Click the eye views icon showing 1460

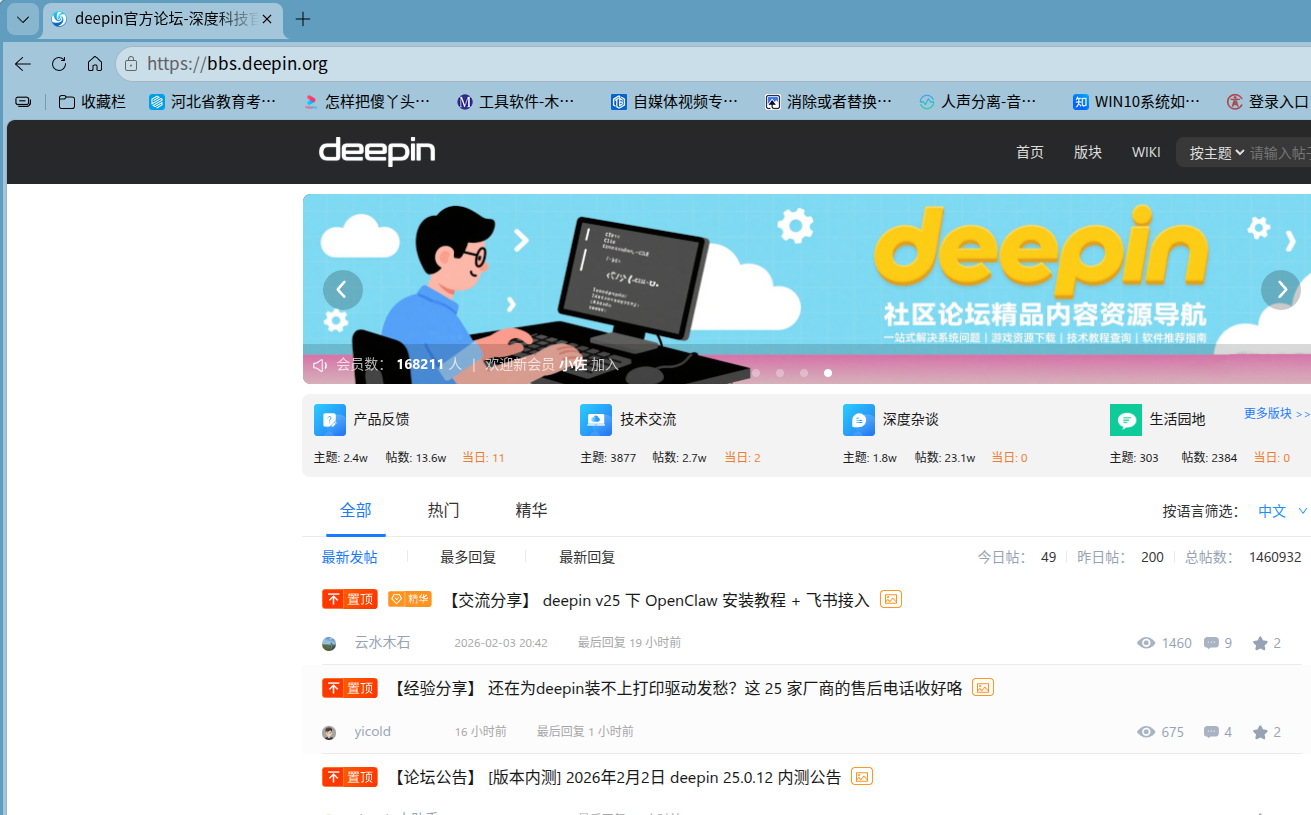click(1146, 643)
